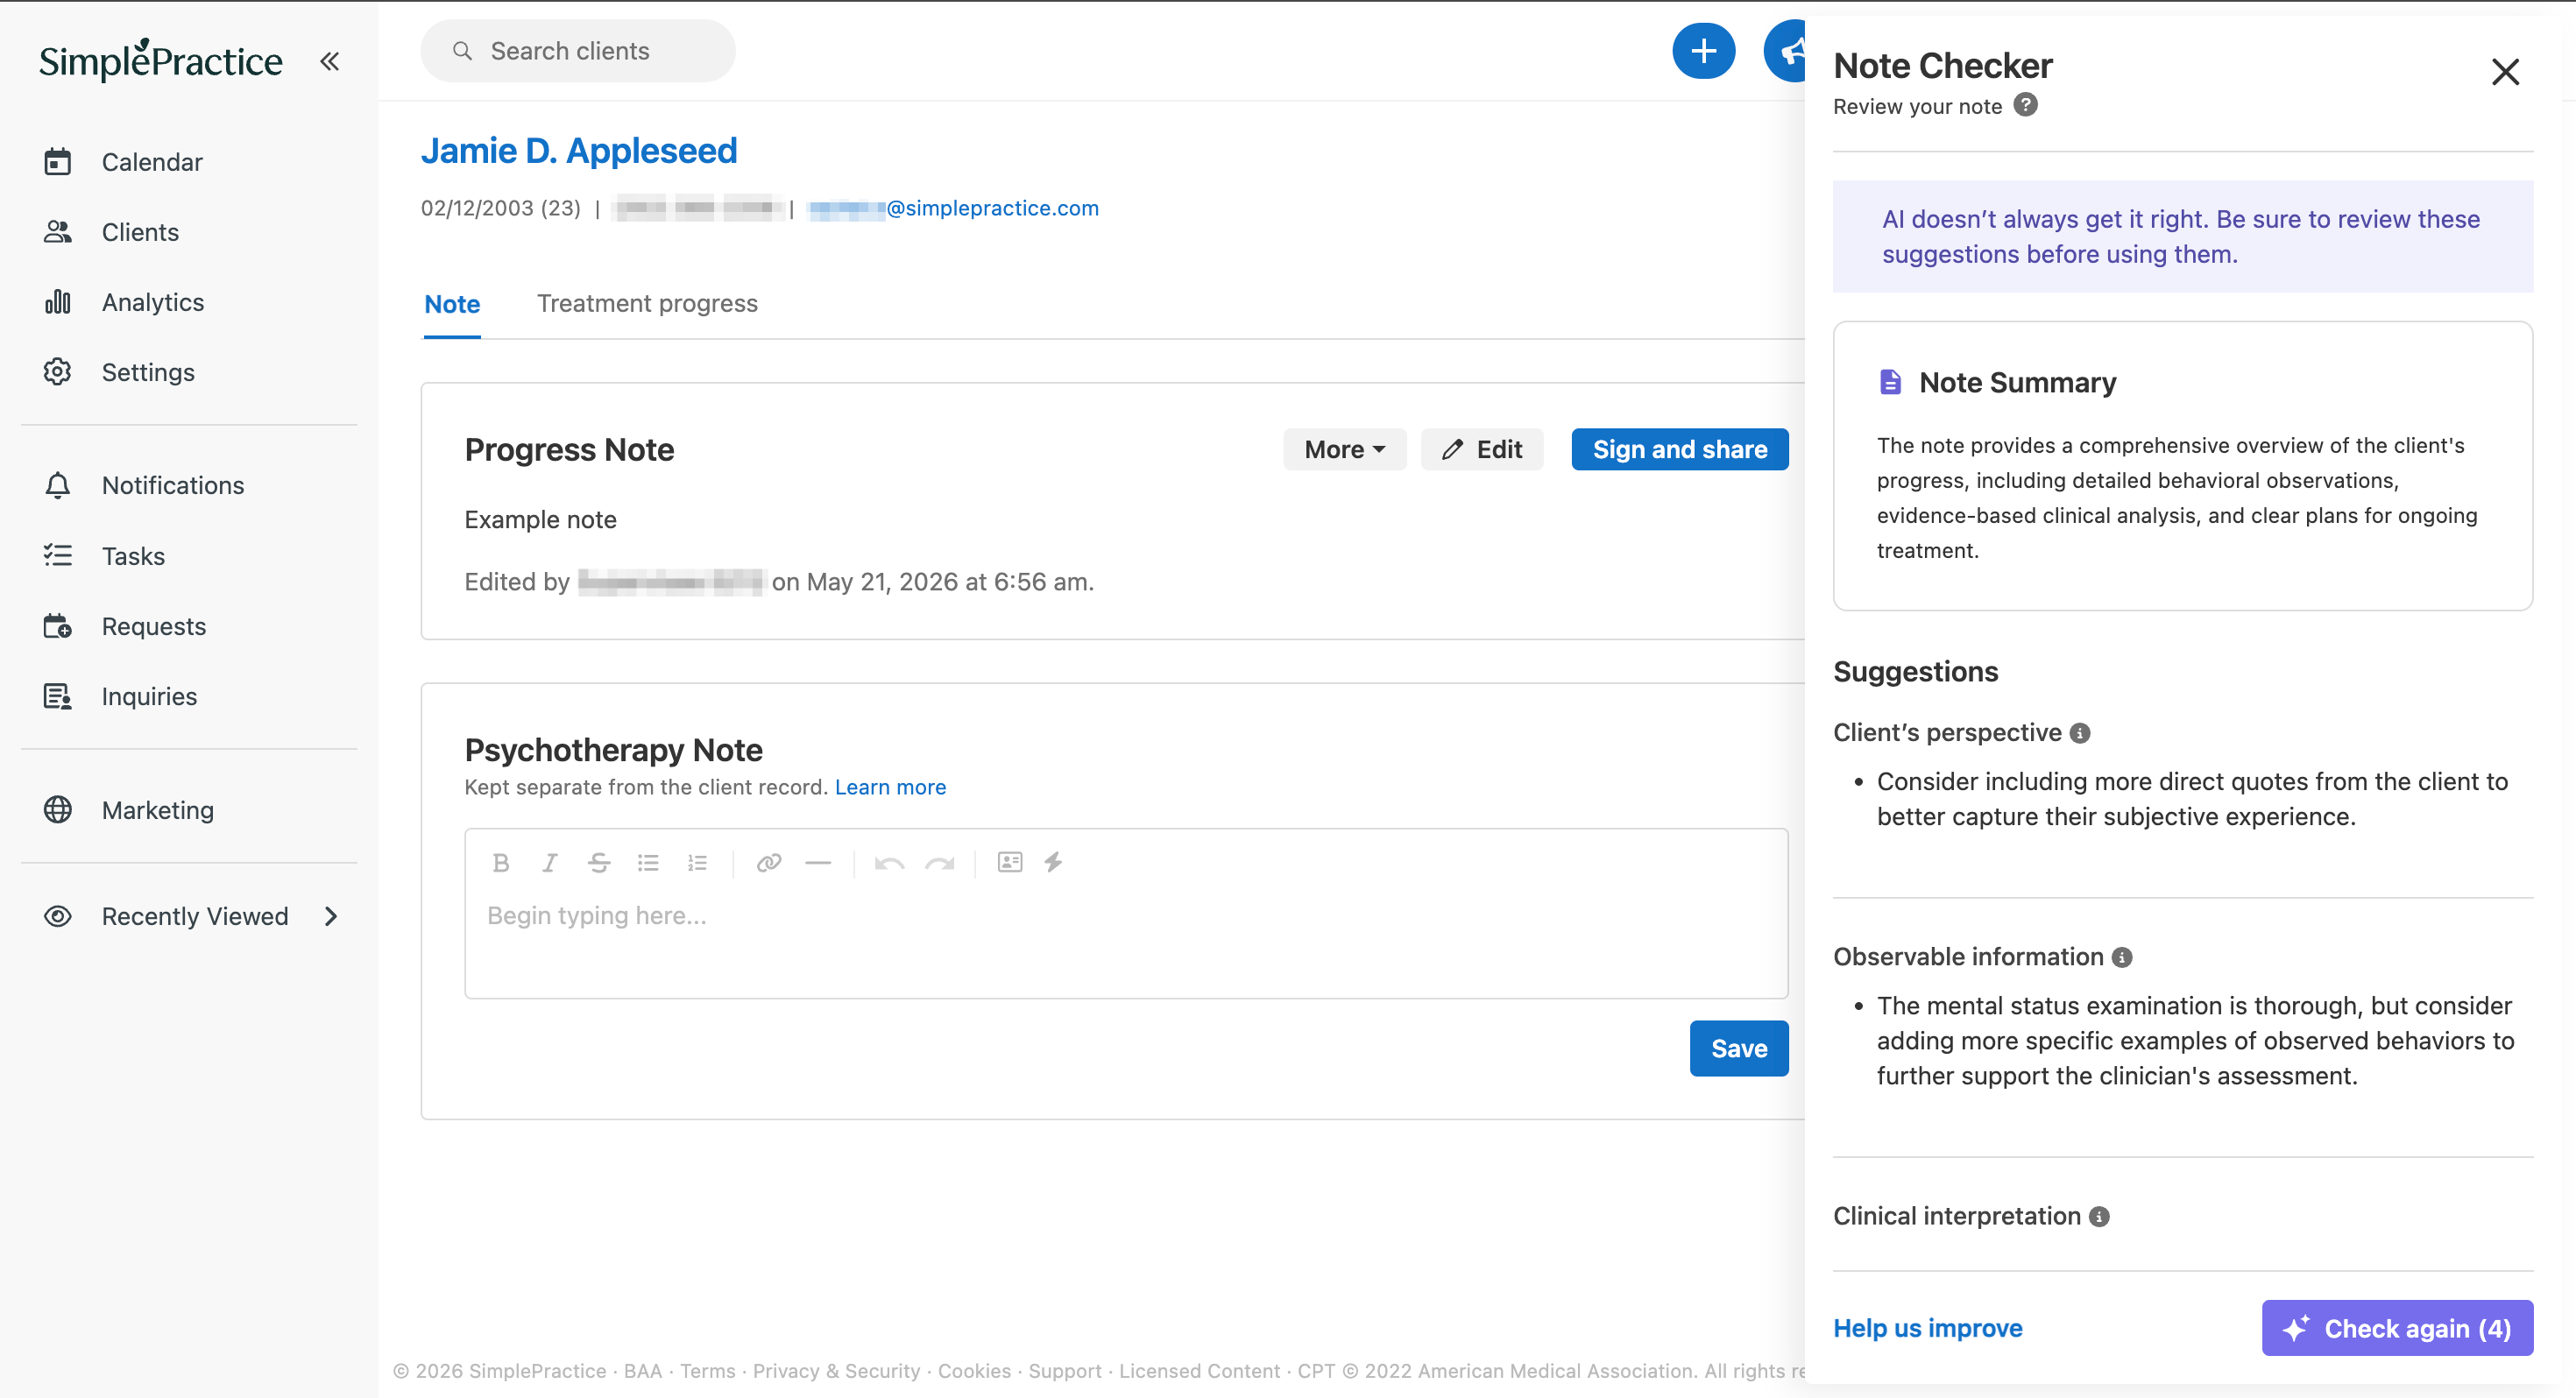
Task: Click info icon beside Clinical interpretation
Action: click(x=2099, y=1216)
